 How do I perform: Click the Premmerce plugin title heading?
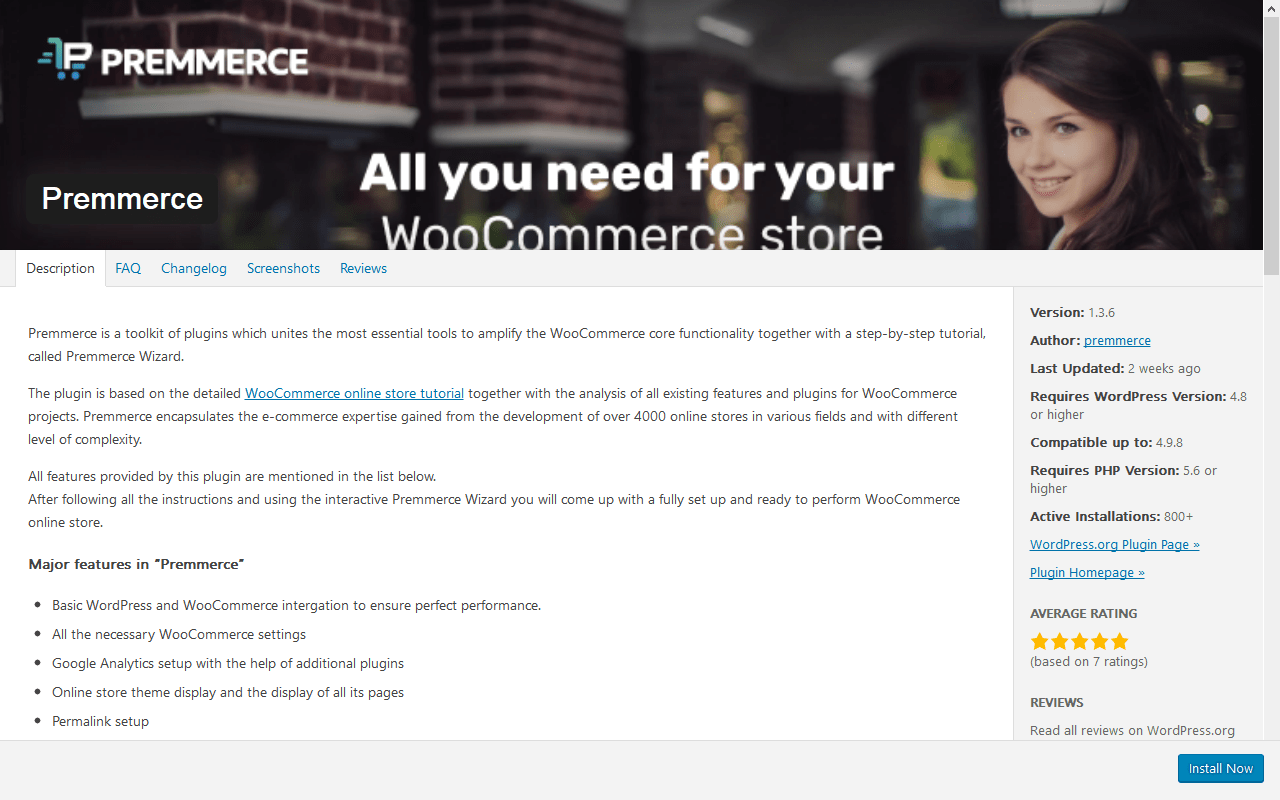coord(122,198)
